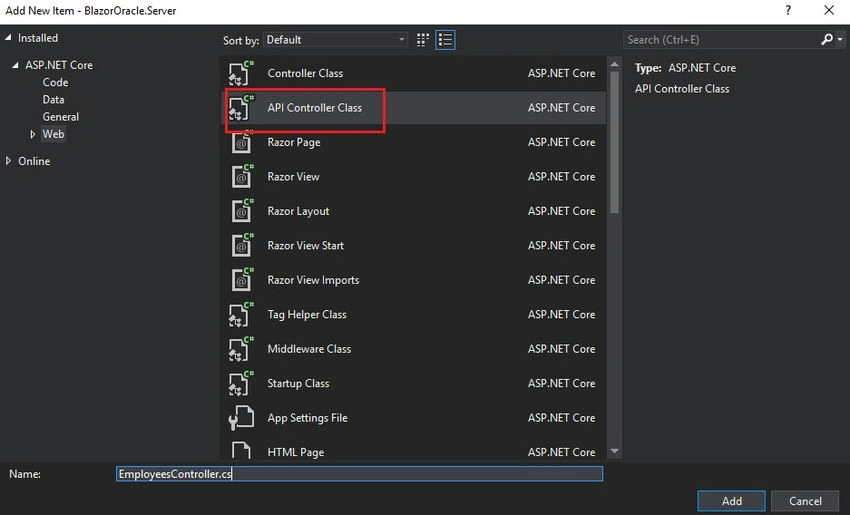Select the Web category
Image resolution: width=850 pixels, height=515 pixels.
click(53, 134)
